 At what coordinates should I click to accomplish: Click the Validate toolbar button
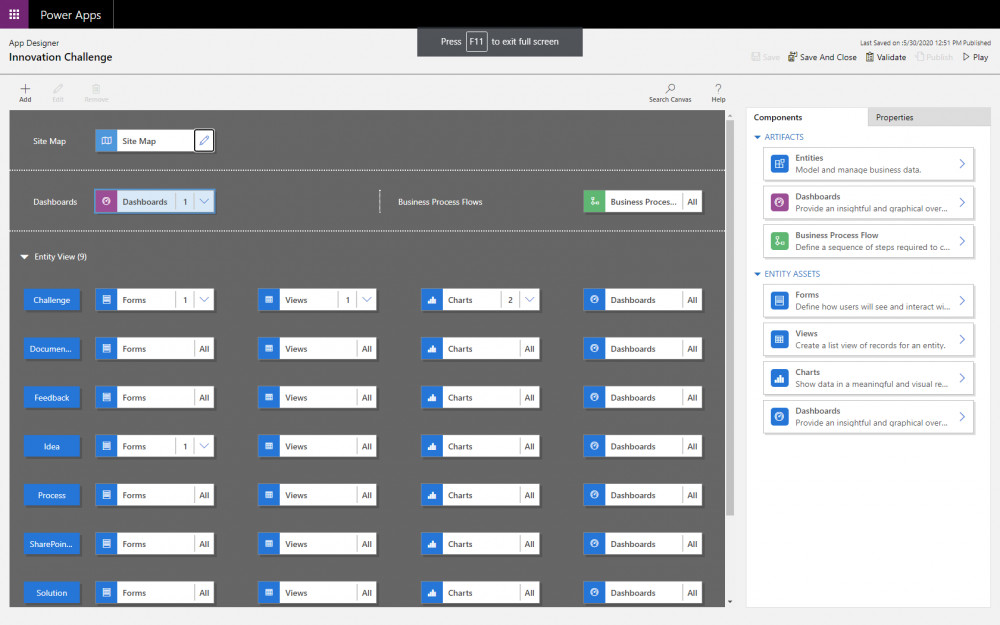click(x=886, y=57)
